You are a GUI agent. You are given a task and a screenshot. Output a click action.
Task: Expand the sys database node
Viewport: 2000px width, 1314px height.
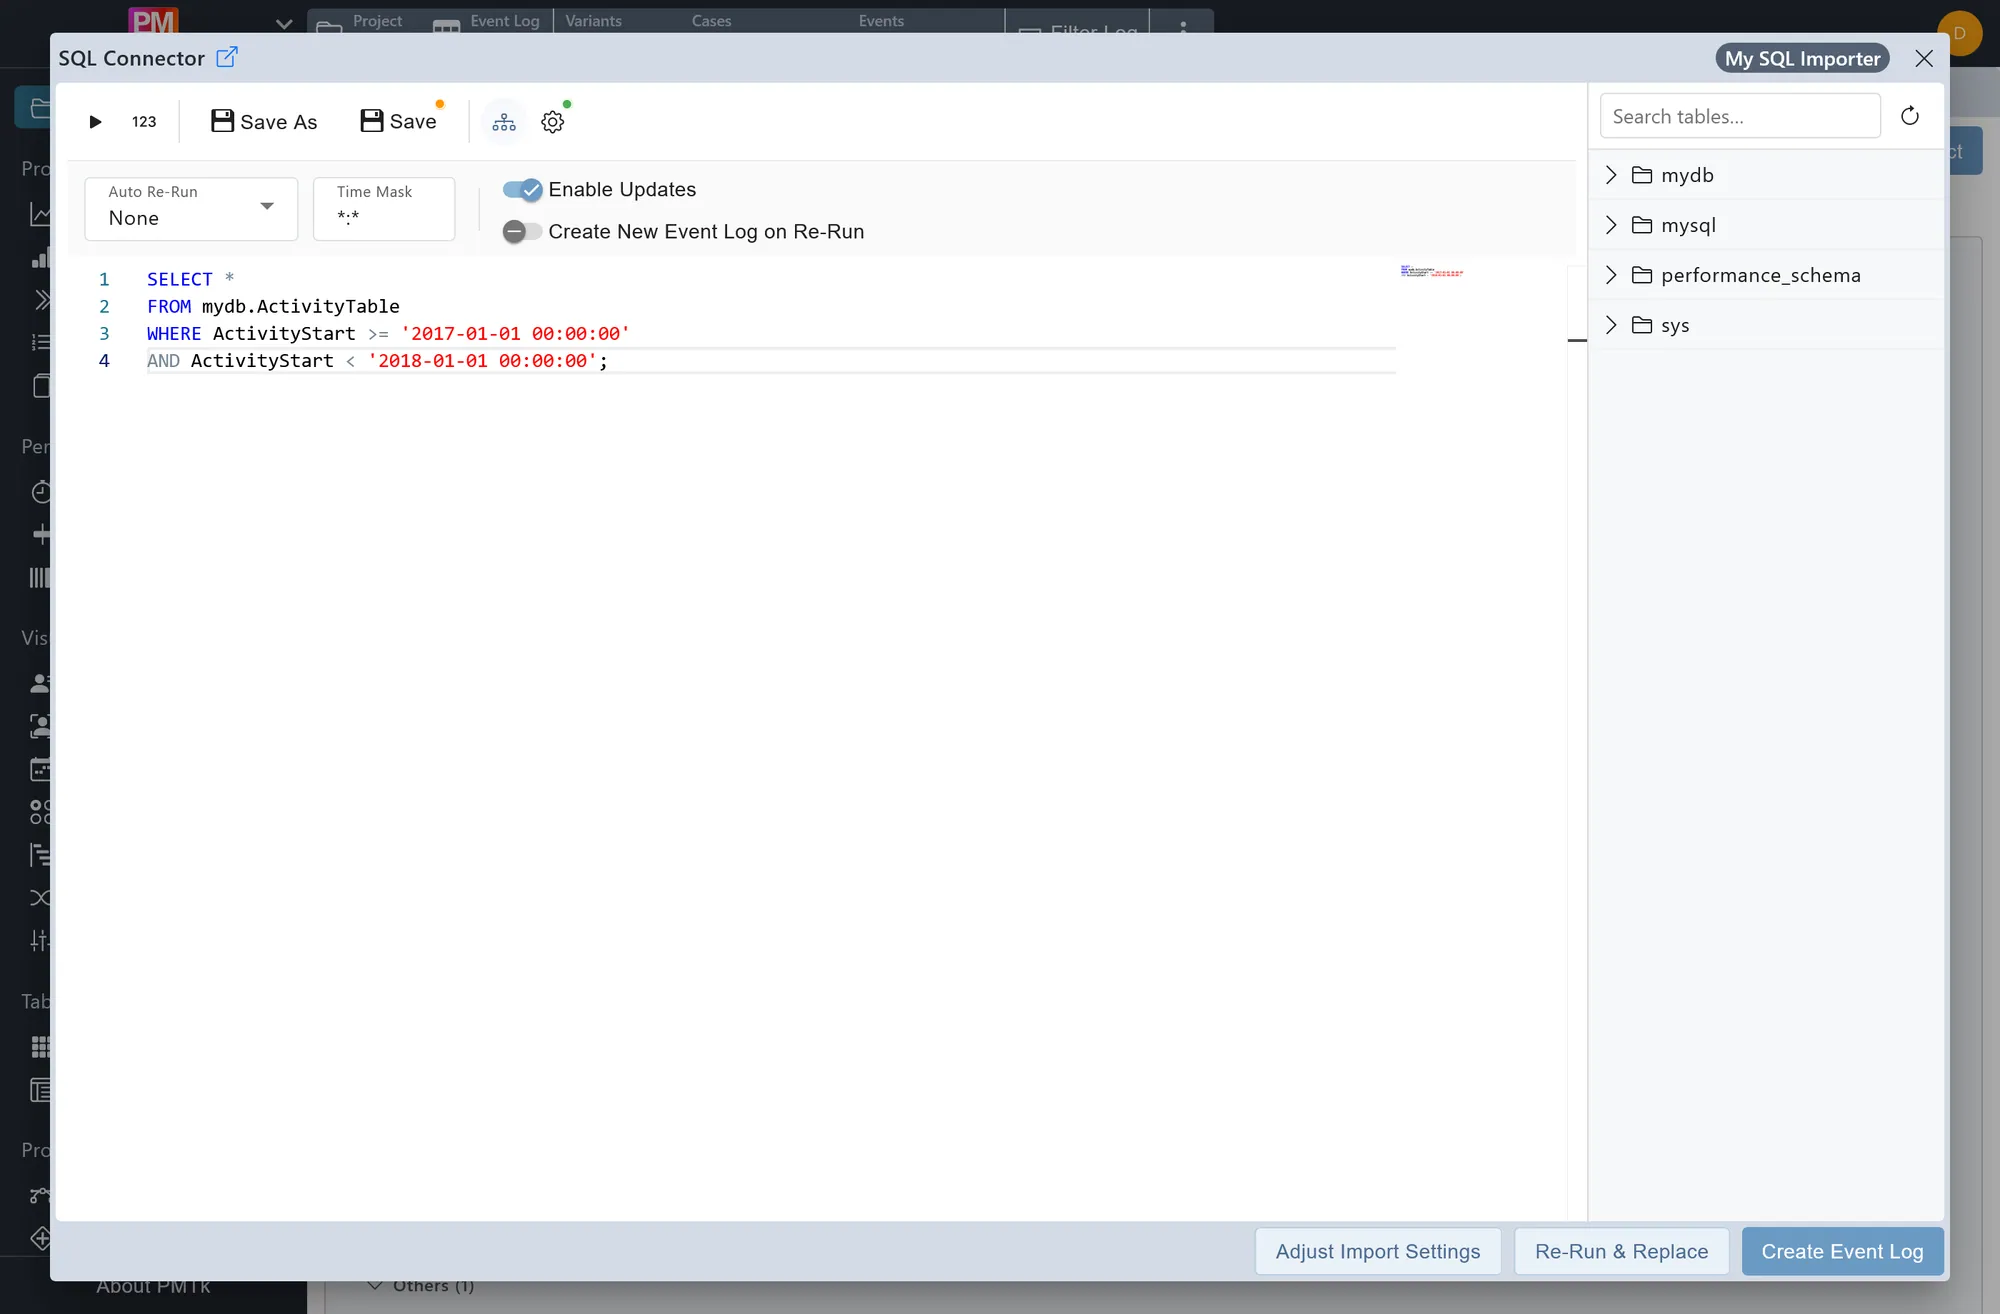click(x=1611, y=325)
